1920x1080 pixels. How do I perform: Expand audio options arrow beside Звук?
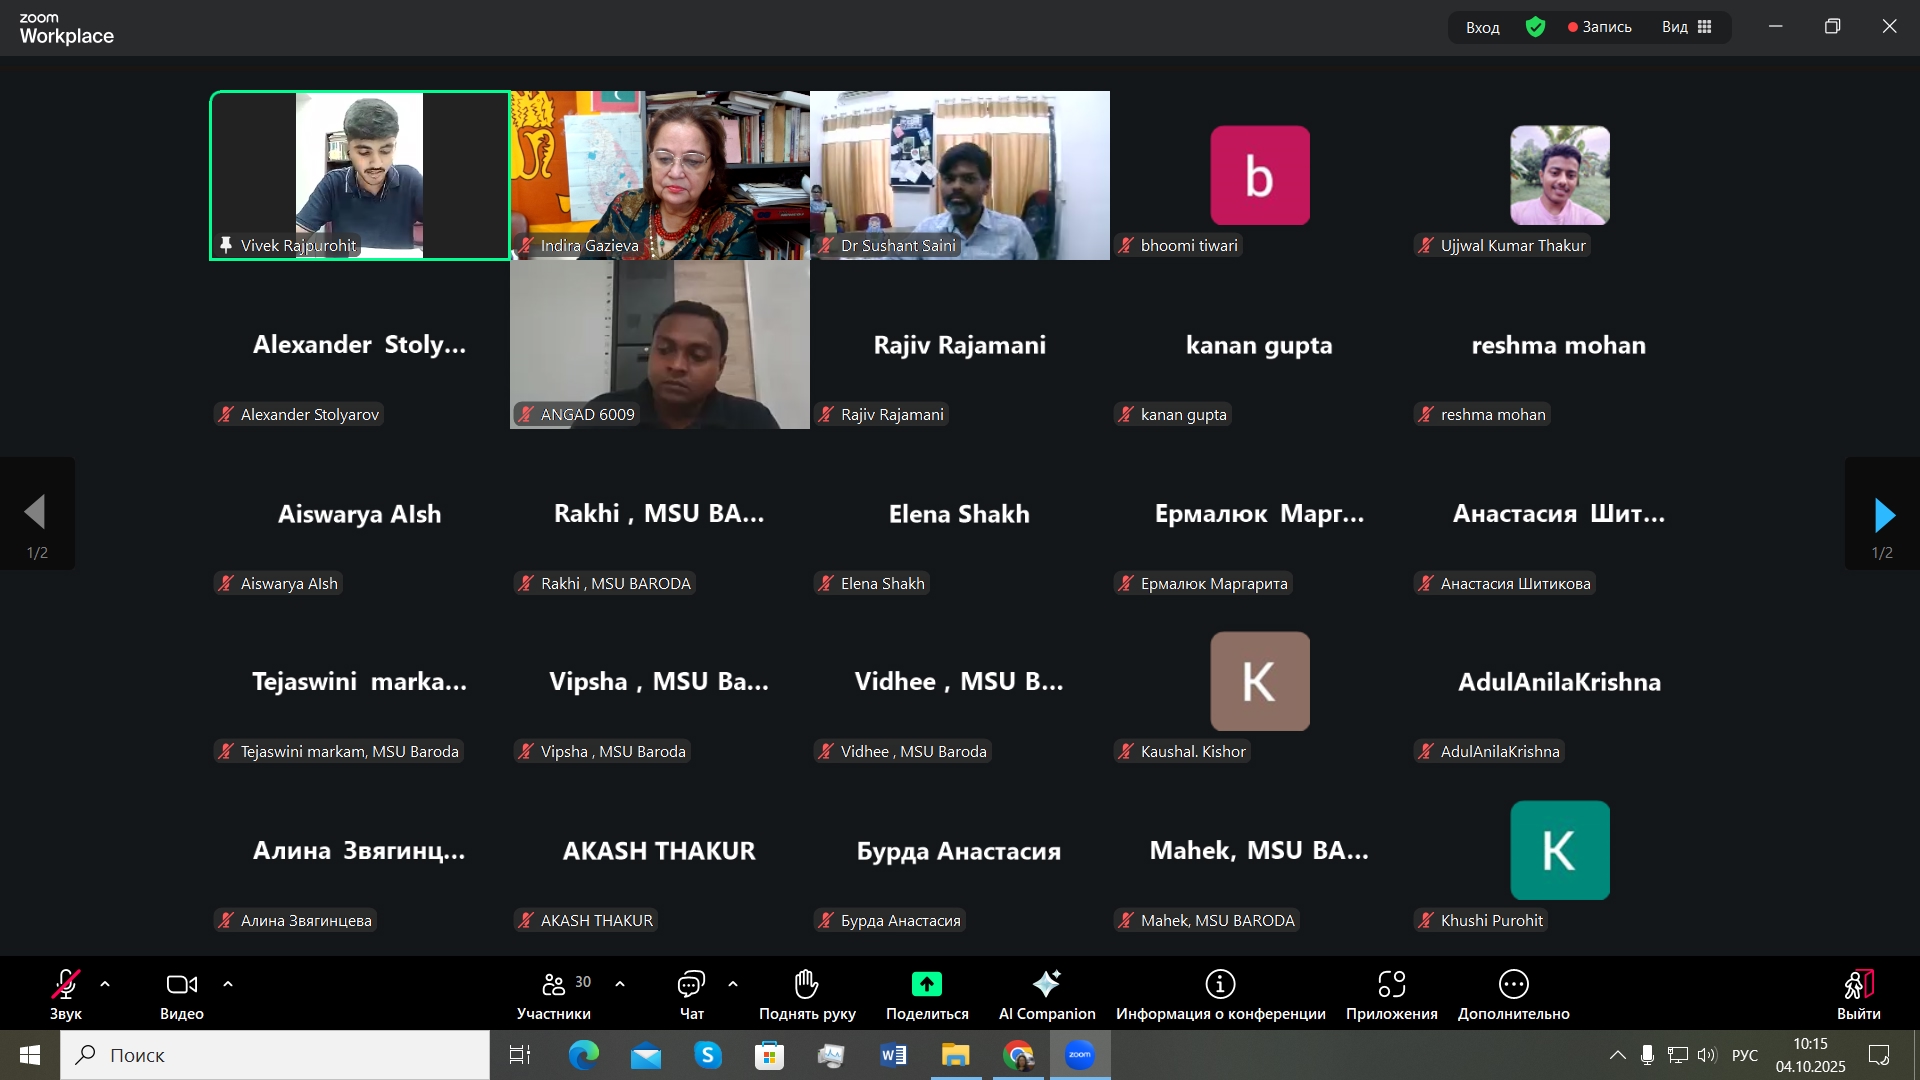pyautogui.click(x=105, y=985)
